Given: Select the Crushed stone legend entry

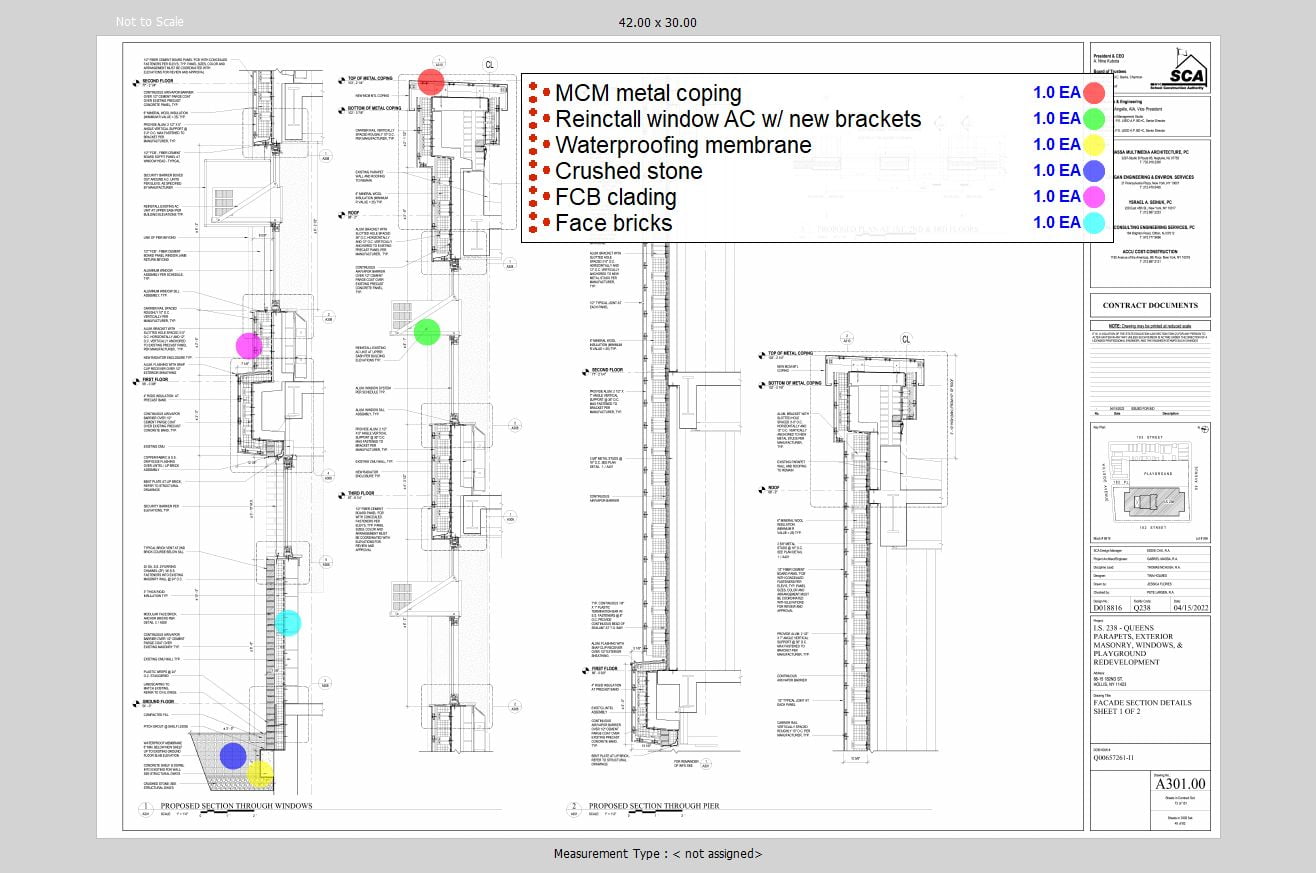Looking at the screenshot, I should (628, 171).
